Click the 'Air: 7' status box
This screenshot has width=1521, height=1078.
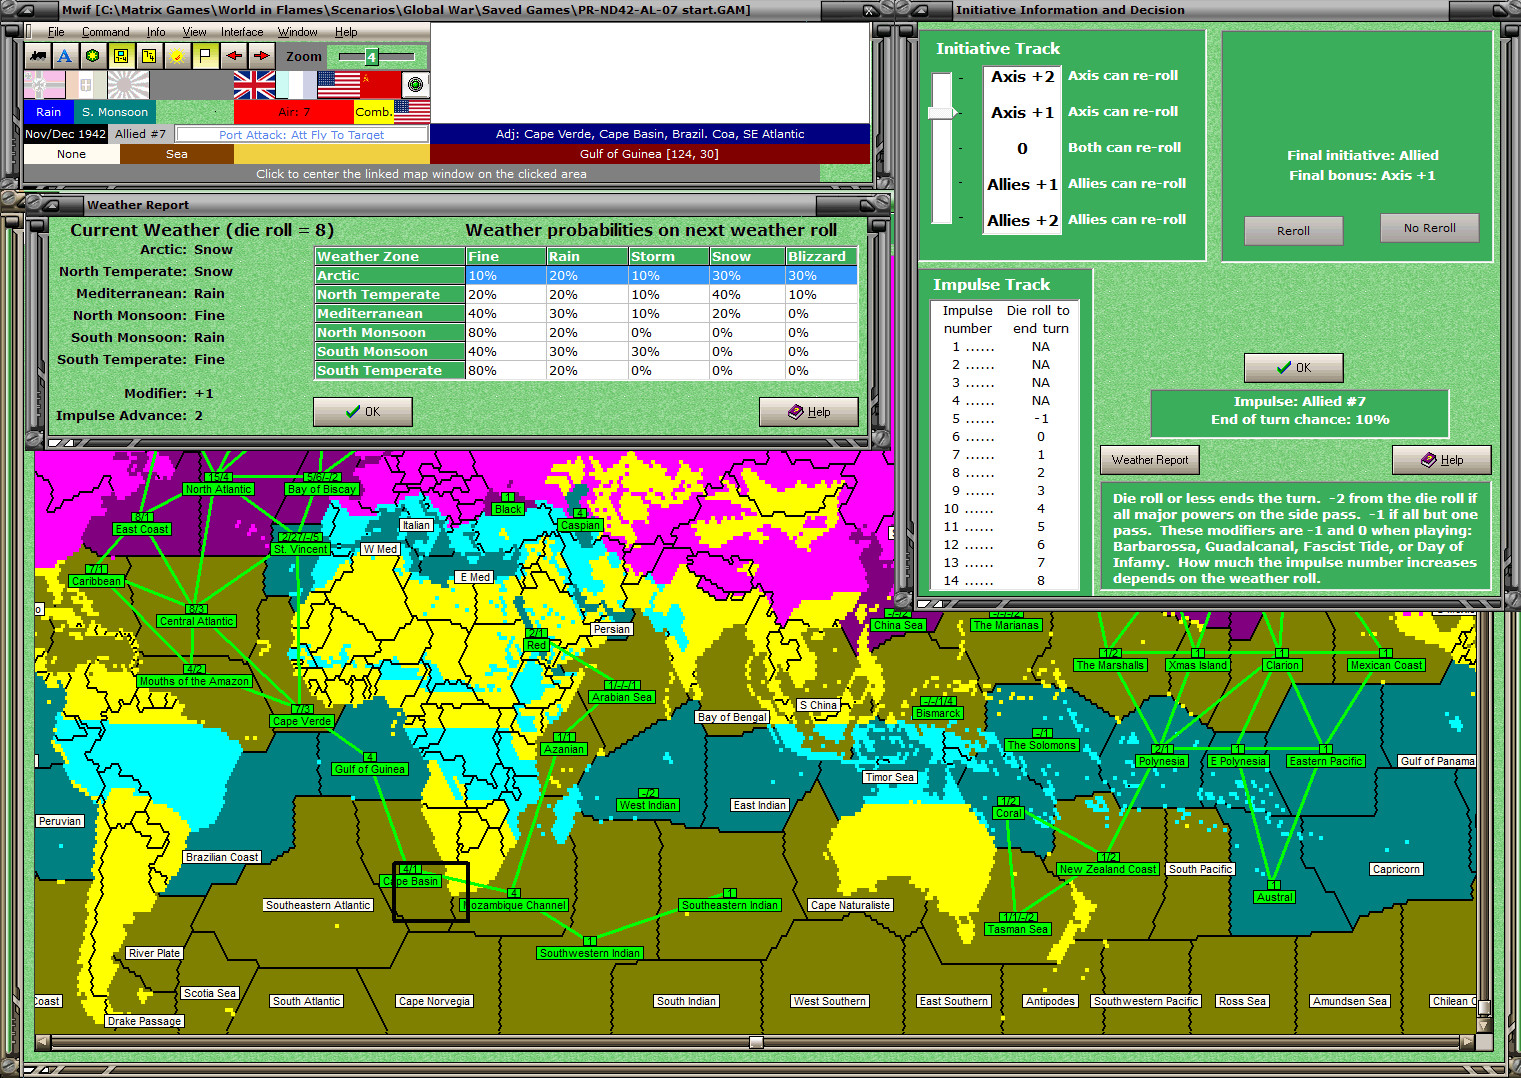[x=294, y=112]
